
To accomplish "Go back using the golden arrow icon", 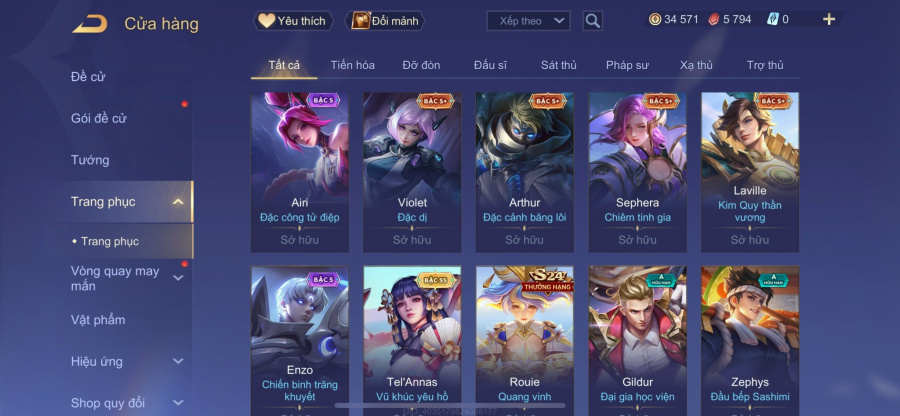I will [x=90, y=24].
